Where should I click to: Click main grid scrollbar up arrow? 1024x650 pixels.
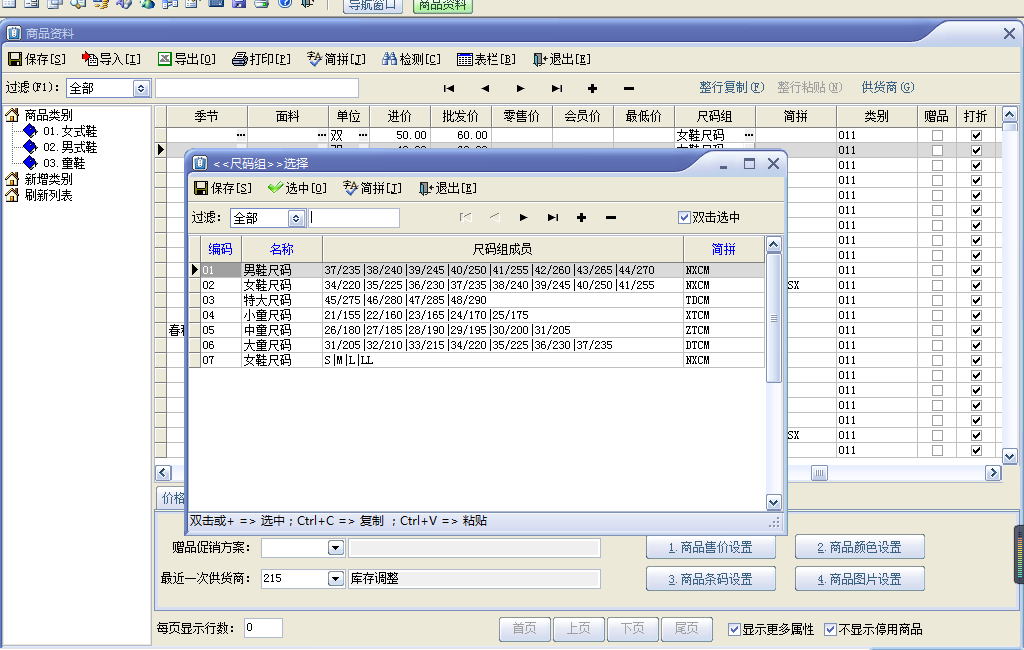pyautogui.click(x=1009, y=114)
